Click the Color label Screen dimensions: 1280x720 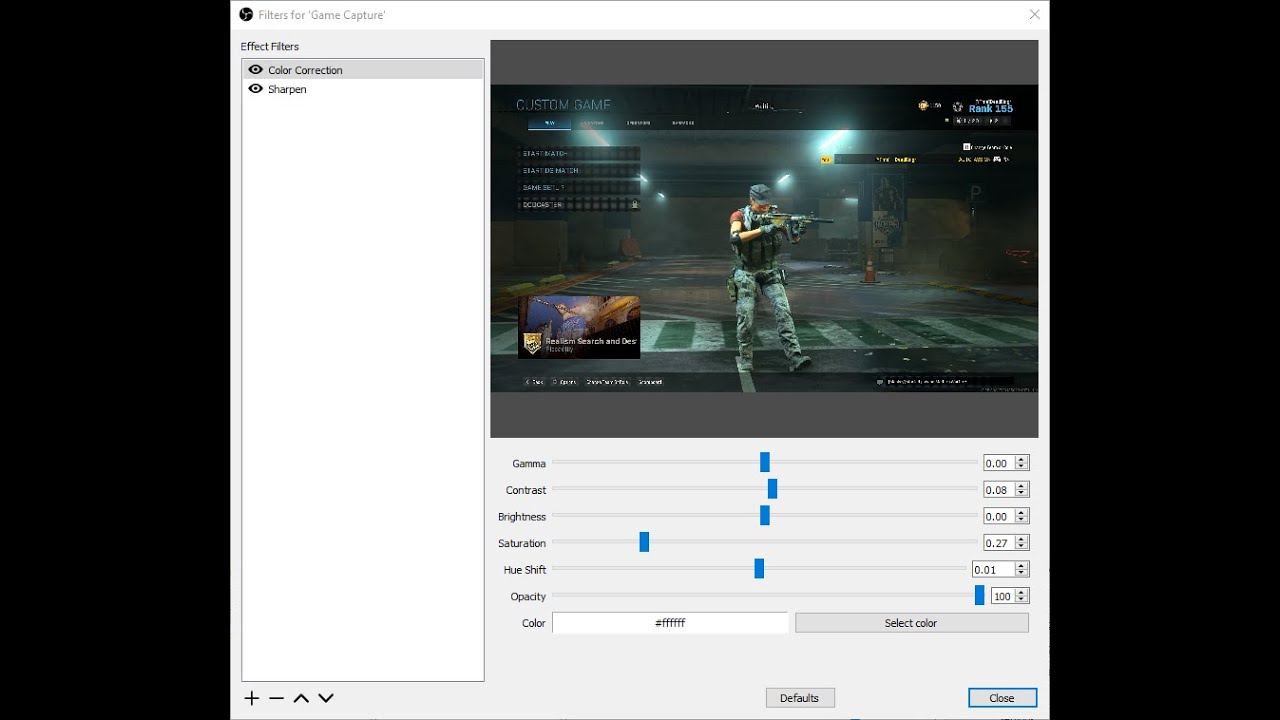[534, 623]
